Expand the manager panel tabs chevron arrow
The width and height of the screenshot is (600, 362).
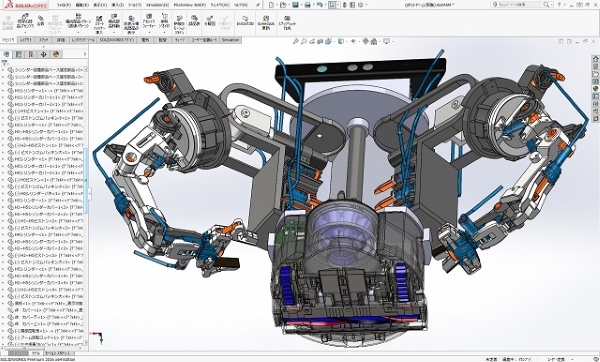(x=85, y=54)
